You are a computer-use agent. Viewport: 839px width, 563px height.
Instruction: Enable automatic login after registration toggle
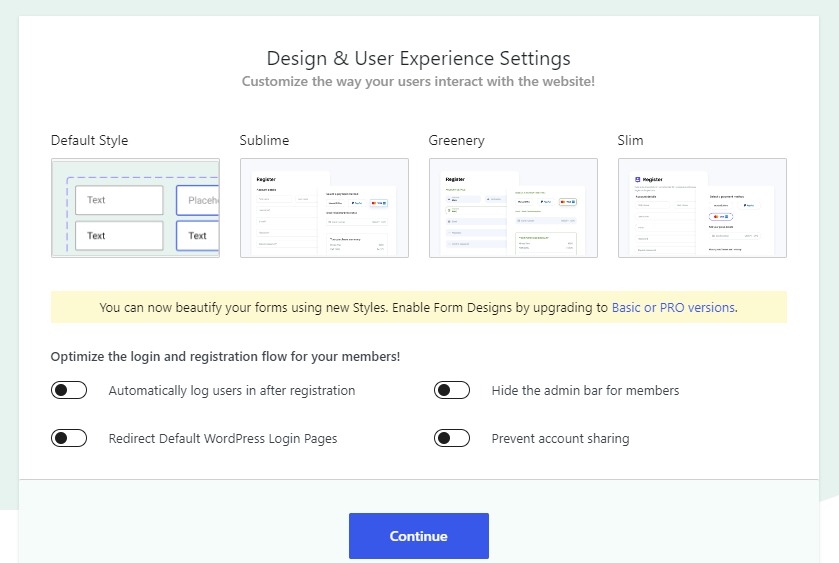coord(69,390)
